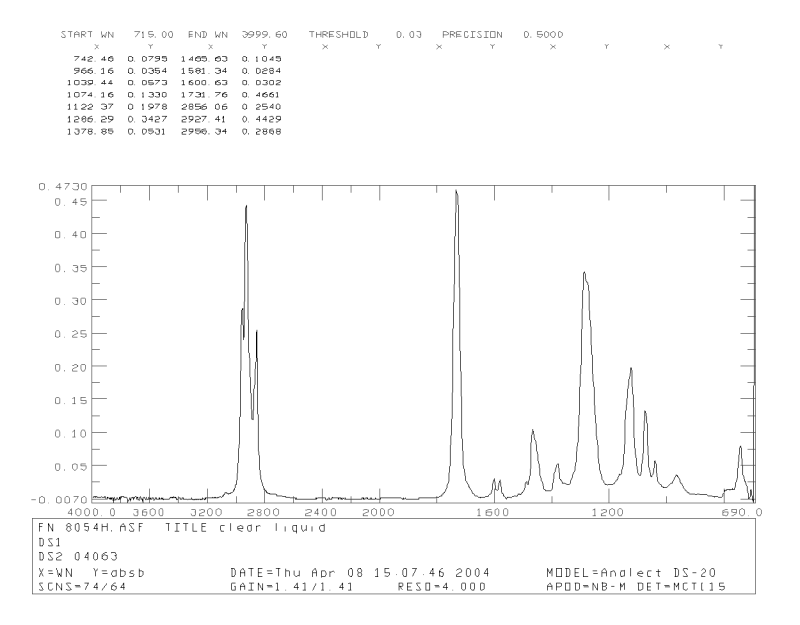800x625 pixels.
Task: Select the RESO=4.000 footer entry
Action: [442, 587]
